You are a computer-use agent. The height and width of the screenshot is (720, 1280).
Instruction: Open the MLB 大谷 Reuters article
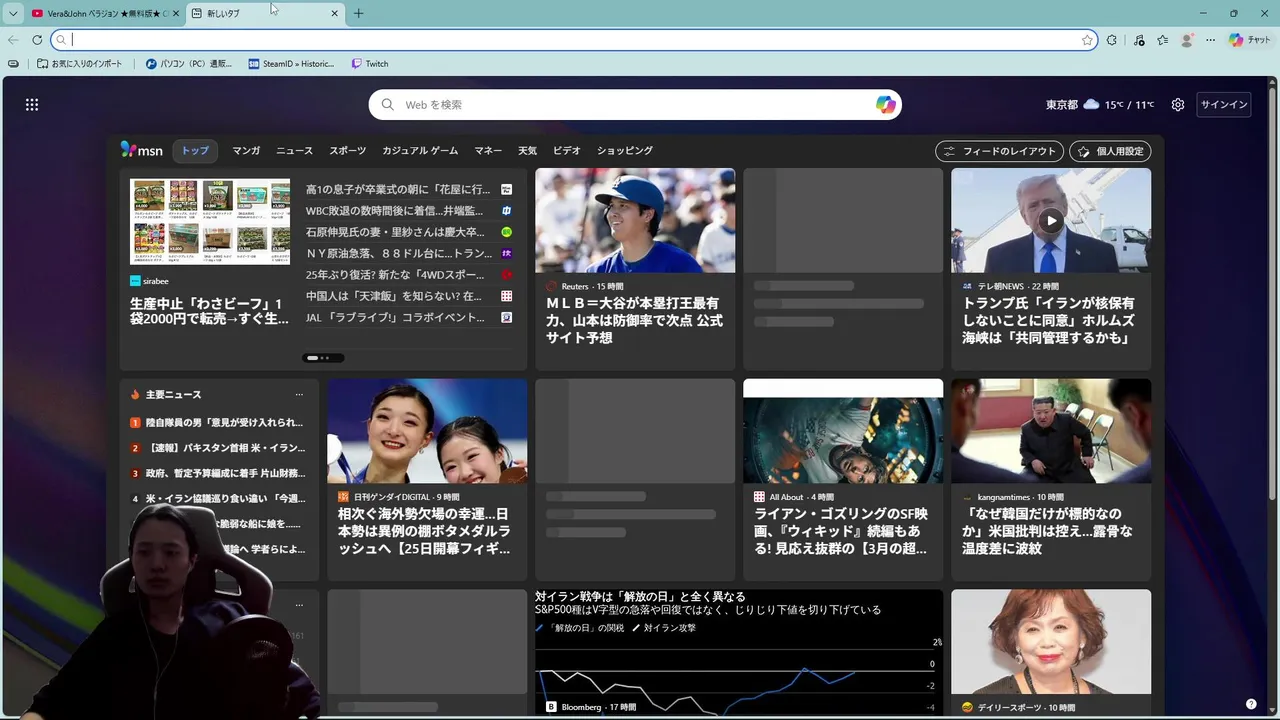(635, 269)
